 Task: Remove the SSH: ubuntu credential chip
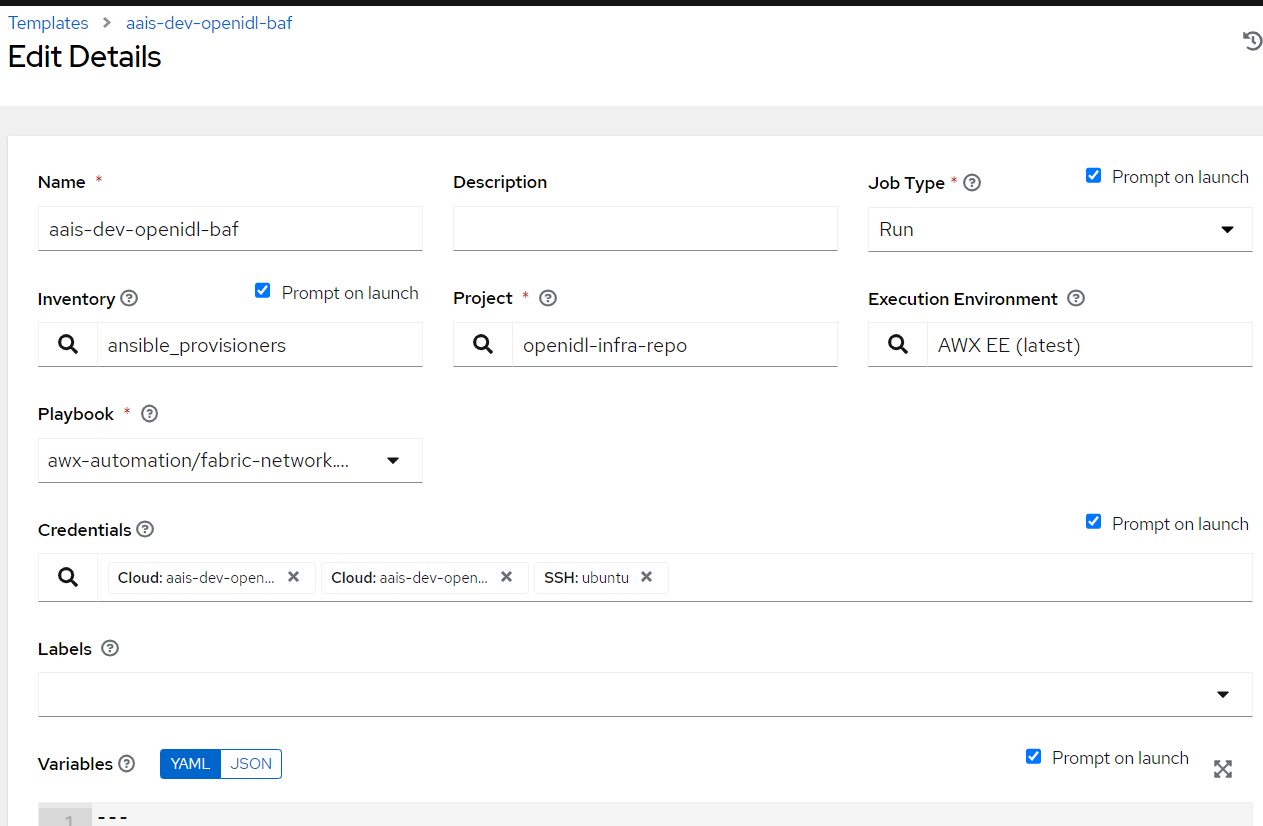coord(646,577)
